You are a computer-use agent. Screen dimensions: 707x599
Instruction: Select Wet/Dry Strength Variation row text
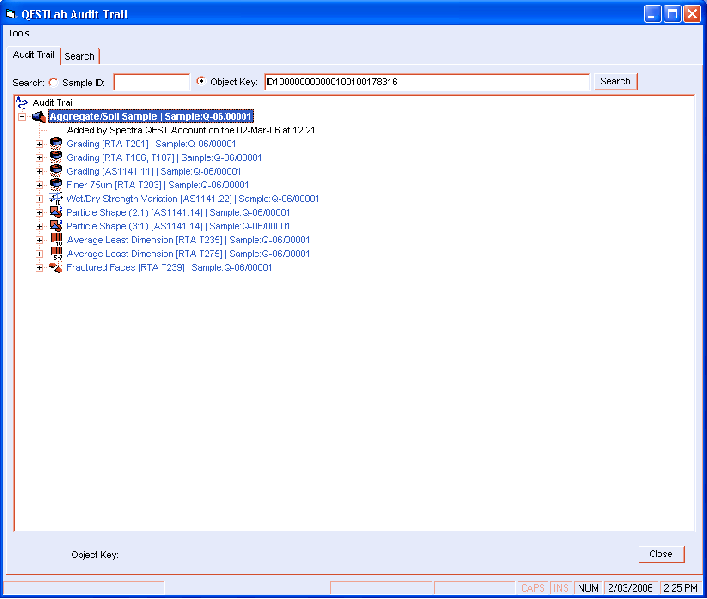[193, 199]
